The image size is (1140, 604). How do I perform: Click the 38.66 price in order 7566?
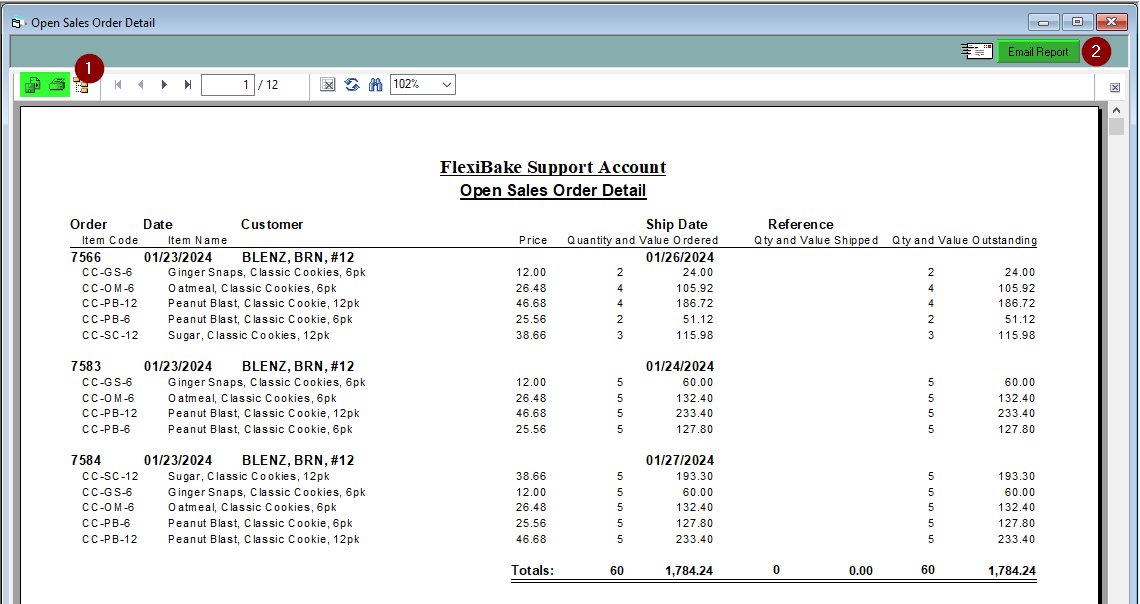(x=531, y=335)
